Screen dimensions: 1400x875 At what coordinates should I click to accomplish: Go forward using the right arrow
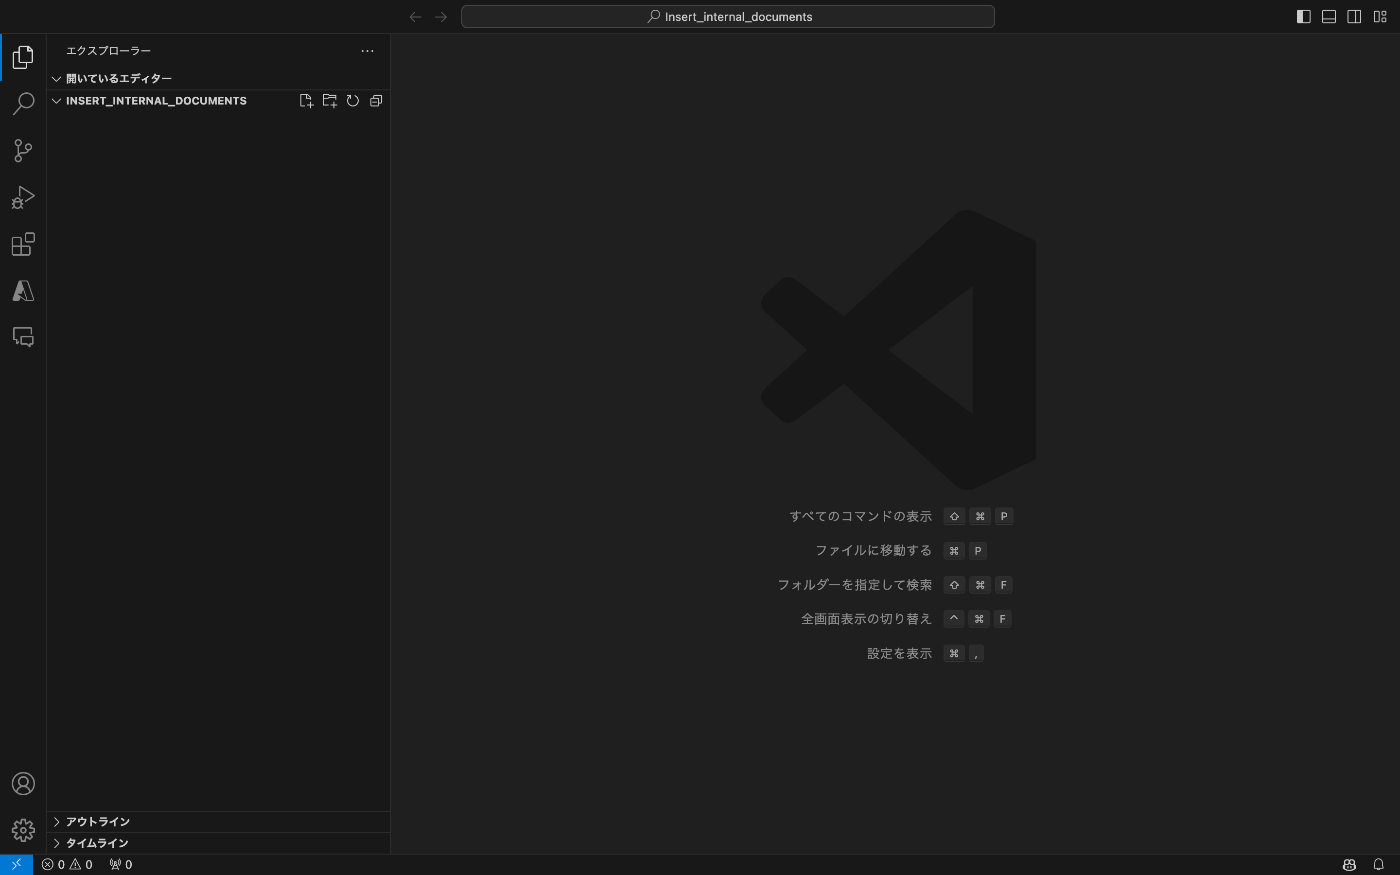[x=441, y=17]
